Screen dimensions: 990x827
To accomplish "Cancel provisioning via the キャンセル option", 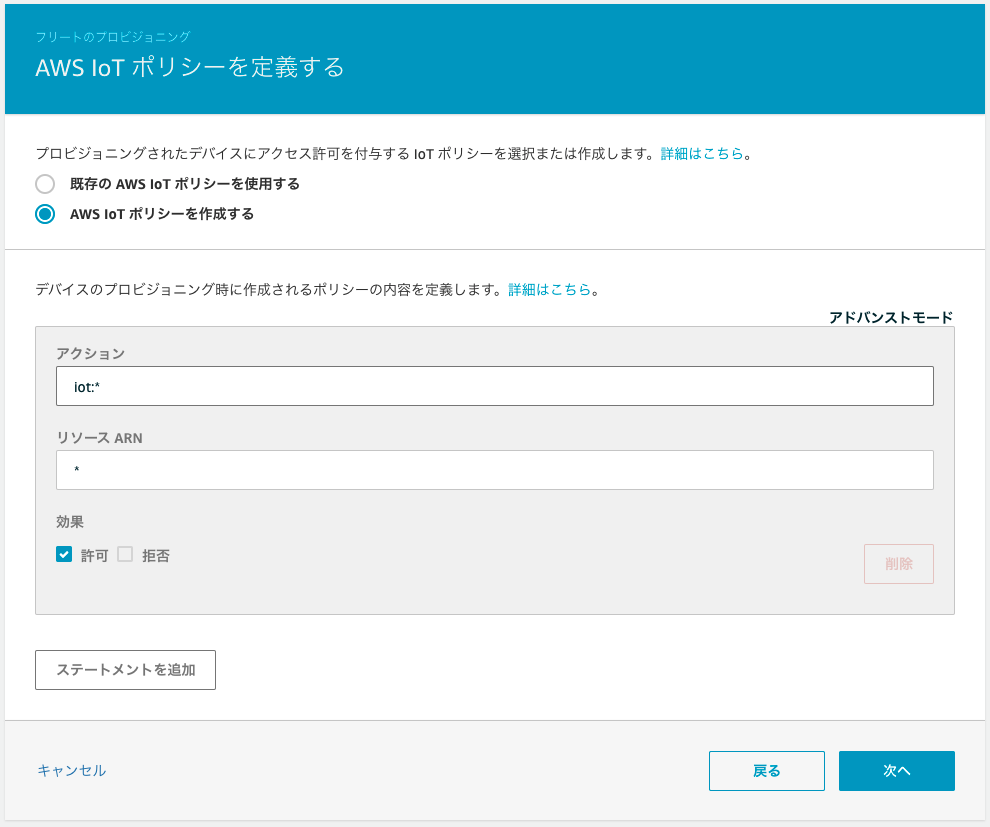I will pos(70,770).
